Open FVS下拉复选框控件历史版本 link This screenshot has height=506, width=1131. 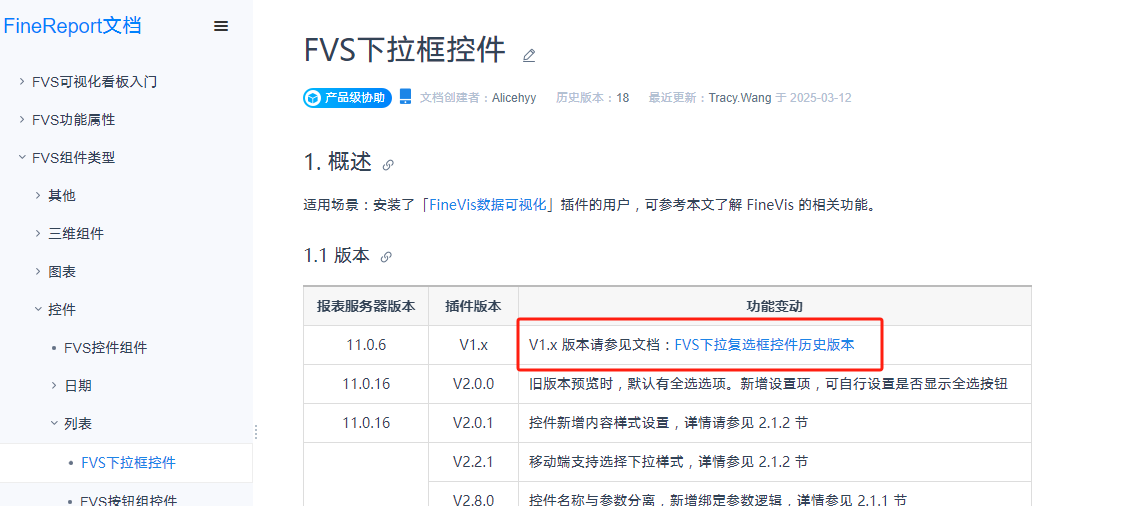click(765, 345)
